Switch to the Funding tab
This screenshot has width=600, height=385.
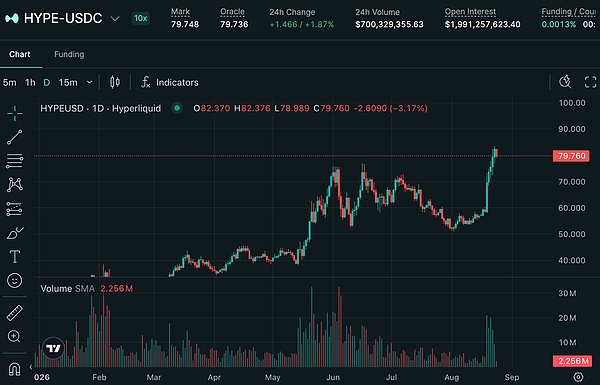click(69, 54)
